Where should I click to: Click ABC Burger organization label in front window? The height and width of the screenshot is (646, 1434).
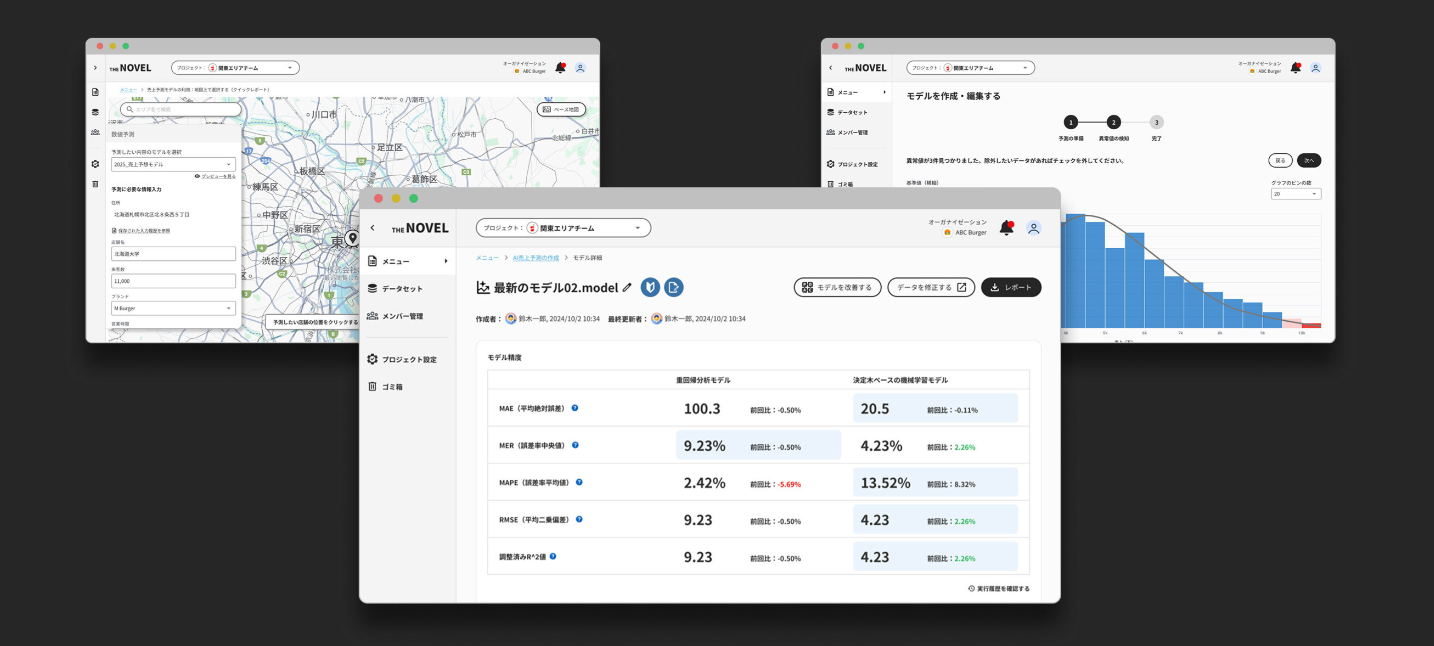(965, 232)
